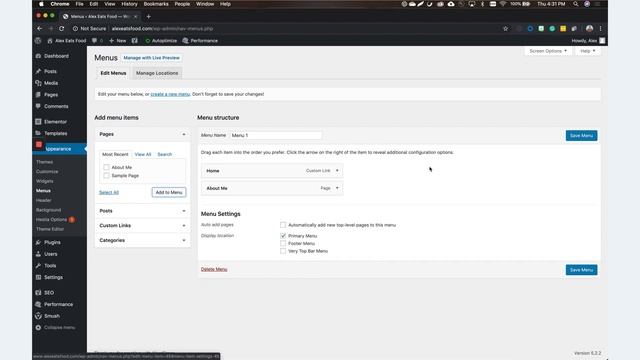
Task: Open Widgets under Appearance
Action: point(44,181)
